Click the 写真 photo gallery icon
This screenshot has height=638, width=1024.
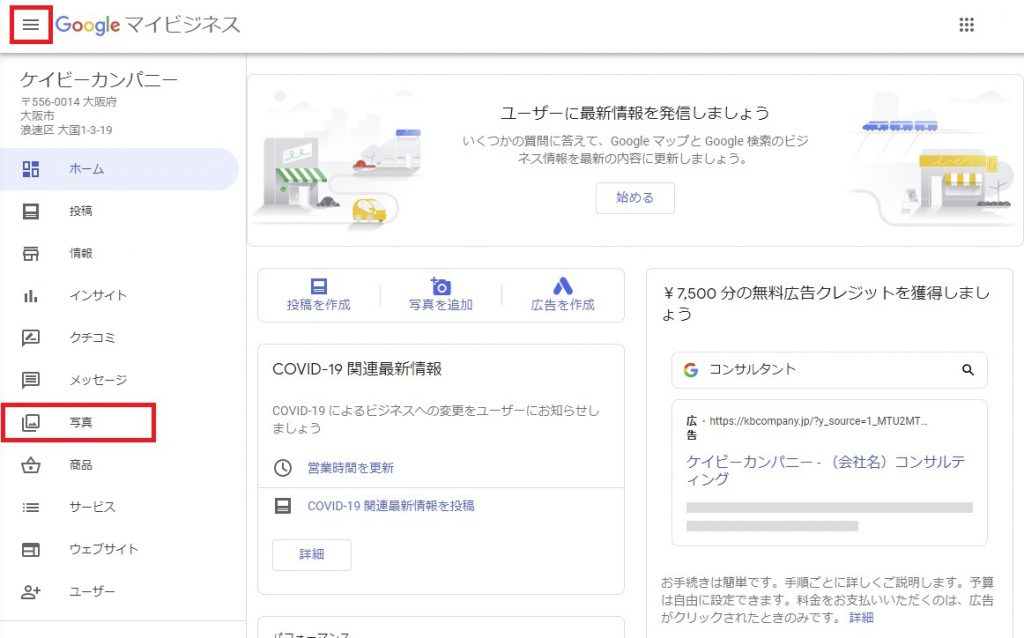[31, 423]
